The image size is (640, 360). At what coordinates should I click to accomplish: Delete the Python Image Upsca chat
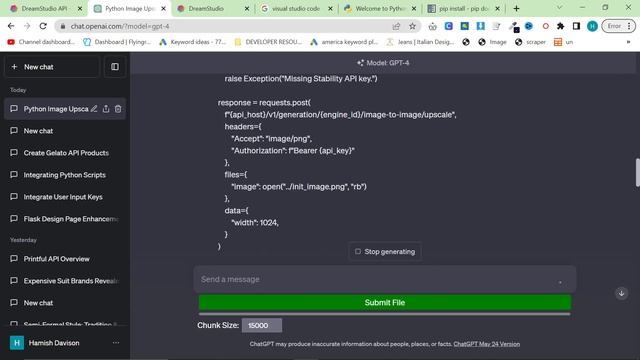pyautogui.click(x=118, y=109)
